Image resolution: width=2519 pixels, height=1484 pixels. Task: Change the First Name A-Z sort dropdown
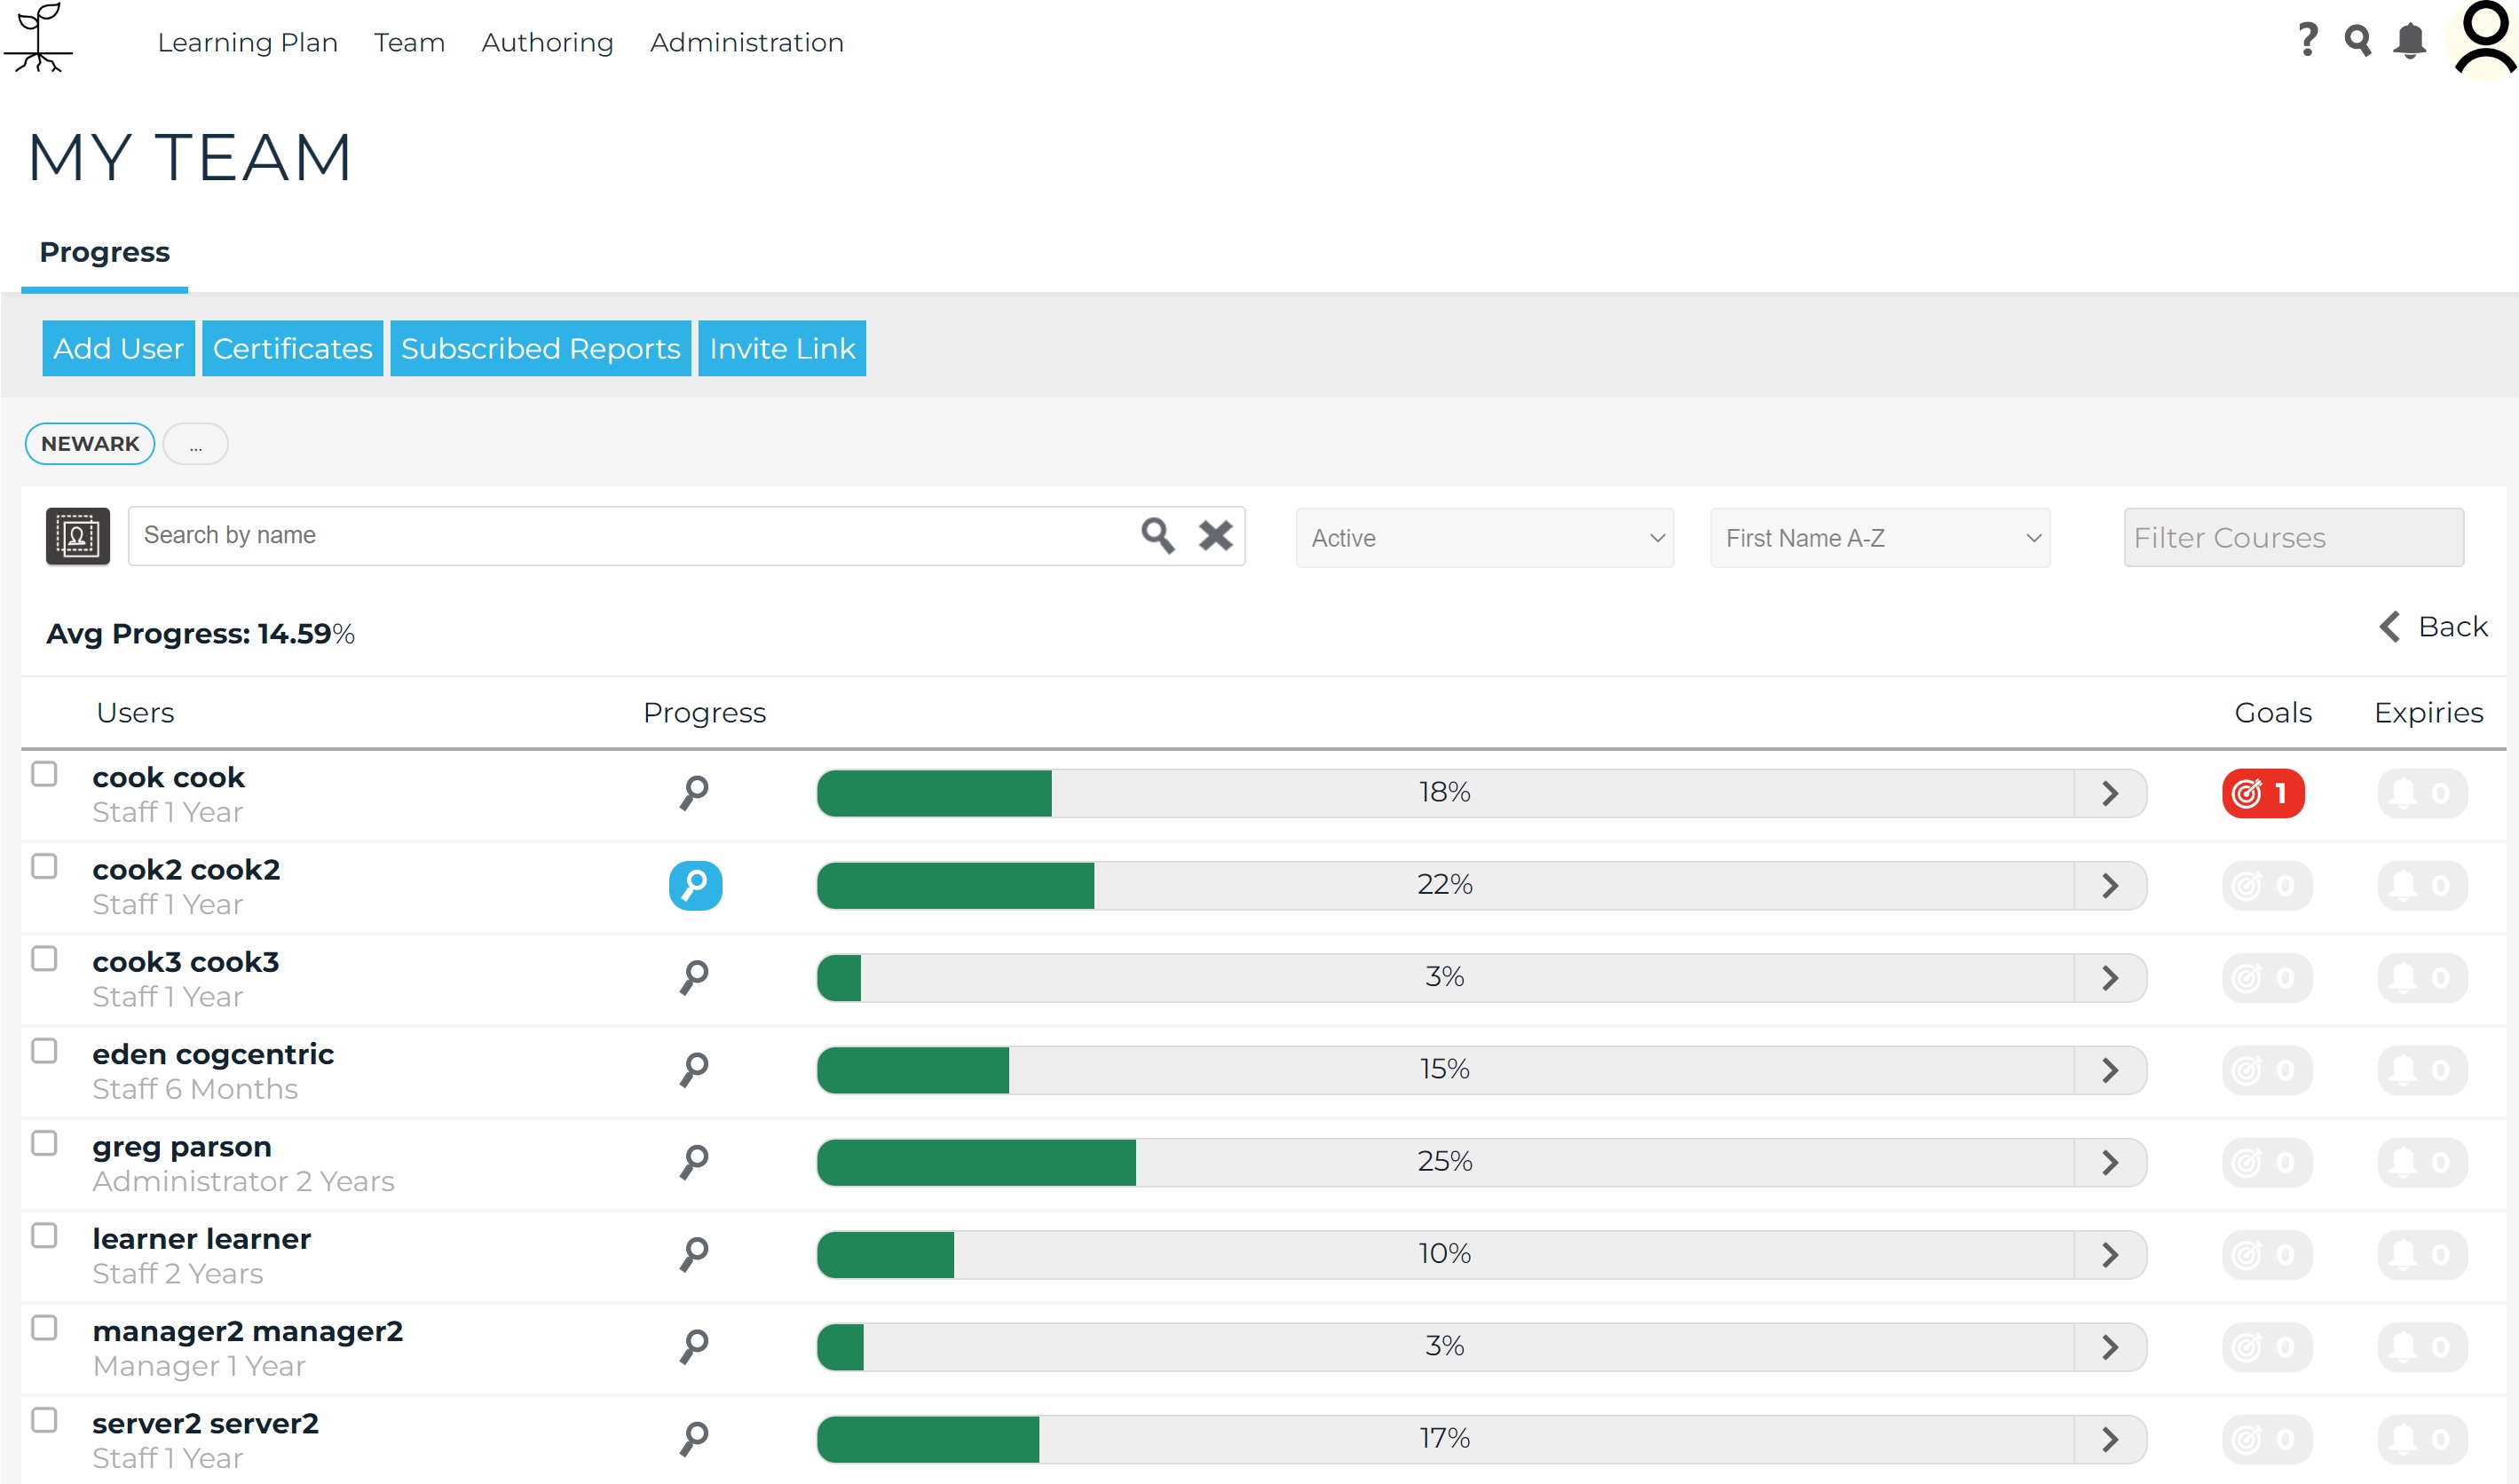coord(1879,537)
